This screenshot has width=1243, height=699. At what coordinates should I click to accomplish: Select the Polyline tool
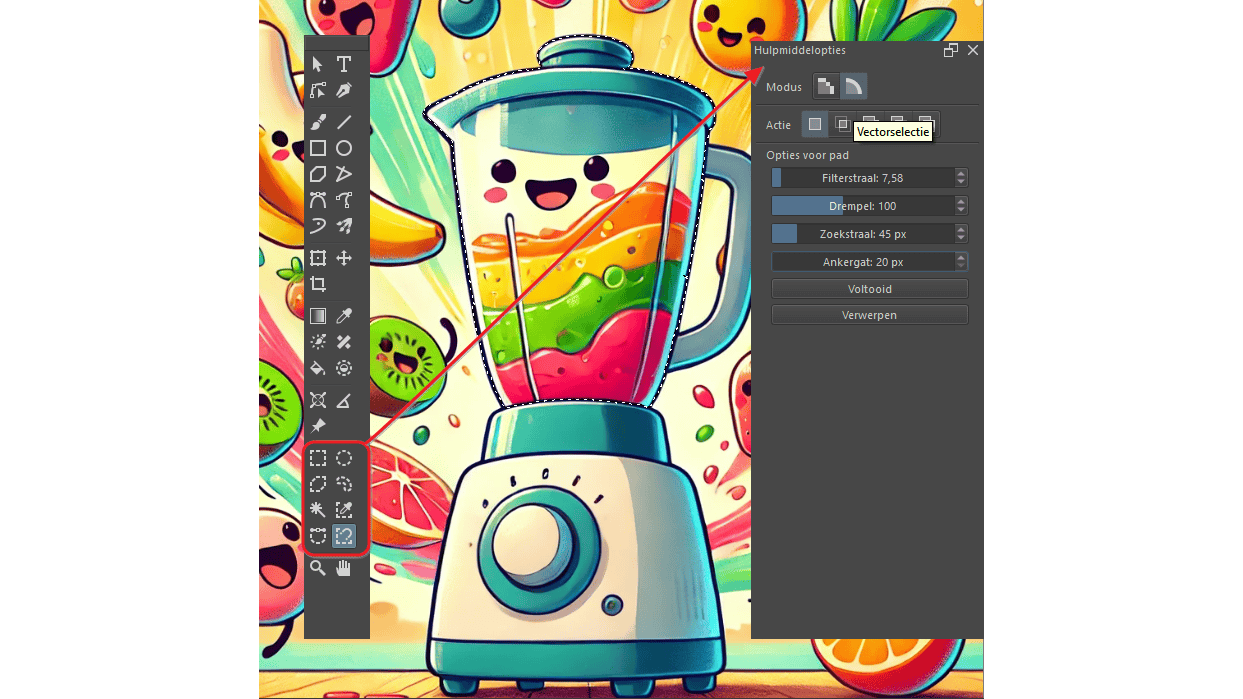[x=344, y=174]
